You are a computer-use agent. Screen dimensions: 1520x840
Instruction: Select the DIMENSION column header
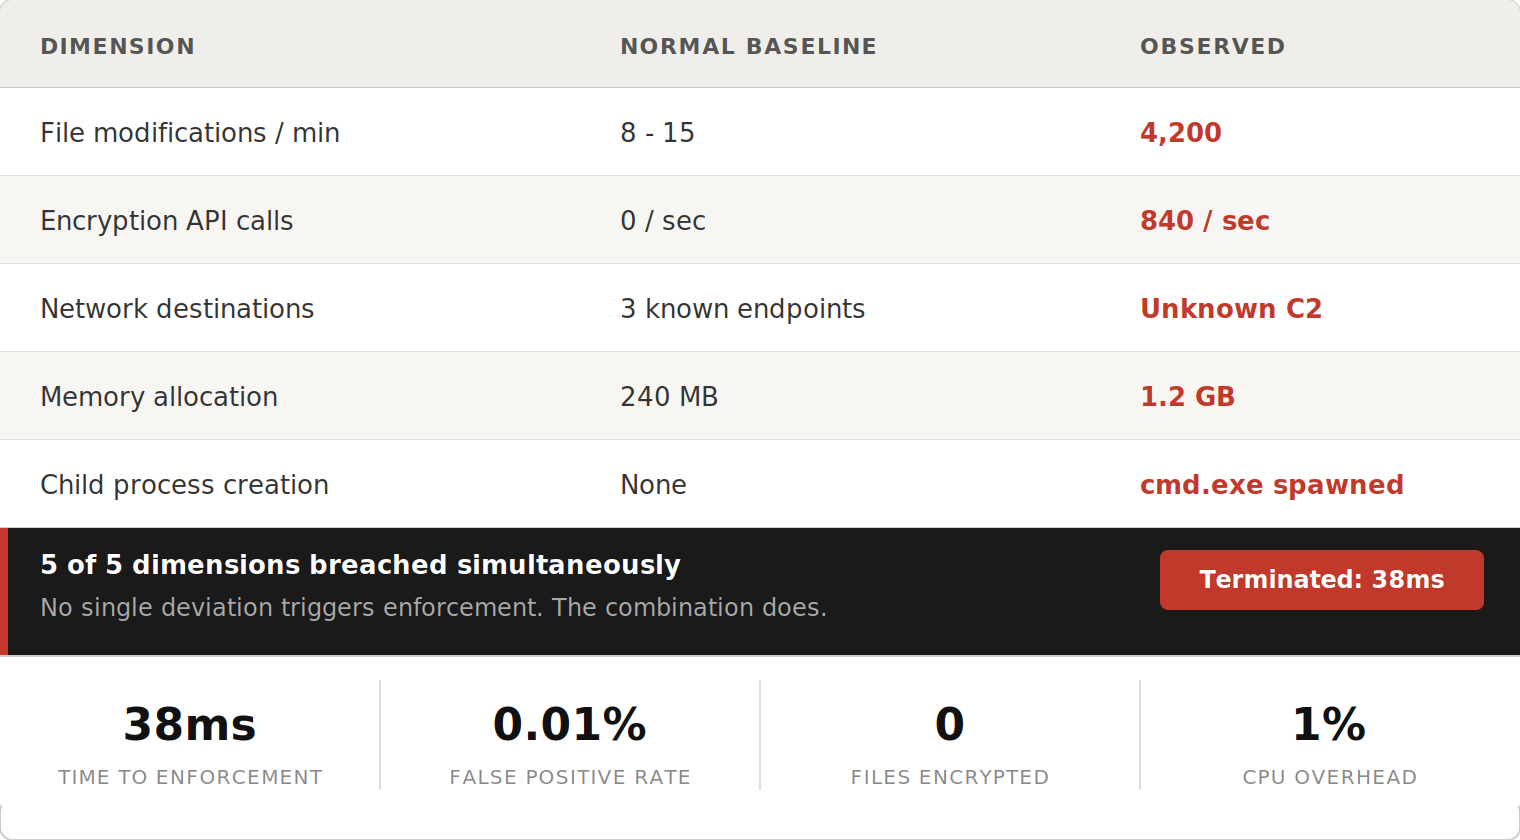click(x=118, y=46)
